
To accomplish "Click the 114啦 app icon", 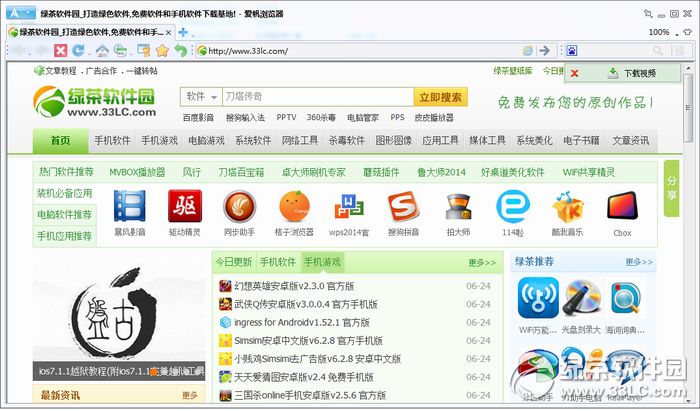I will point(513,206).
